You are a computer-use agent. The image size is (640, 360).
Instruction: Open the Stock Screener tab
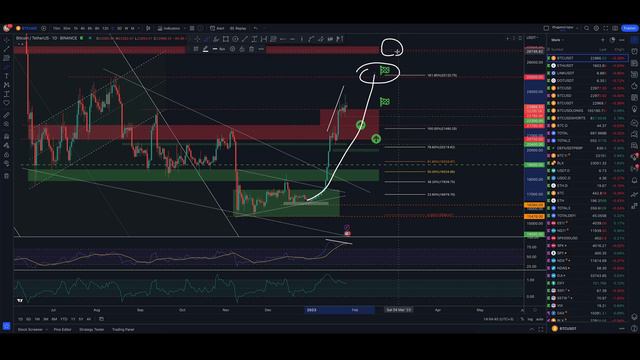(x=30, y=329)
